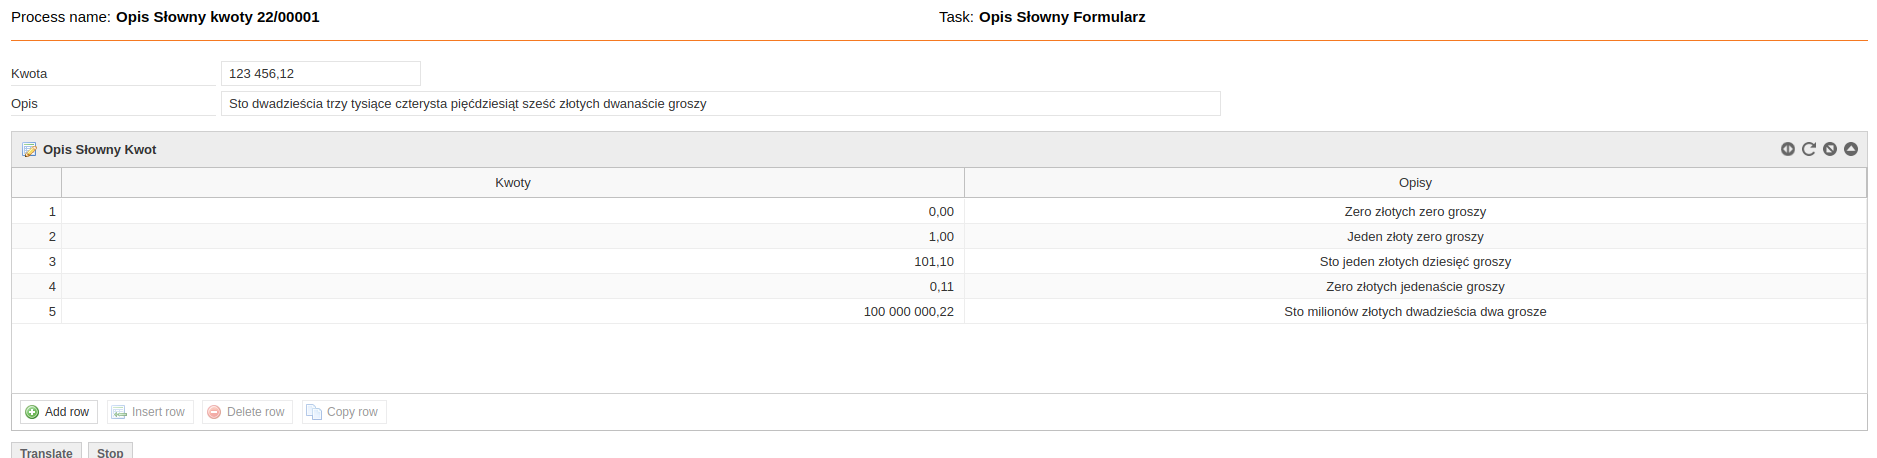Click the Opis text field
The width and height of the screenshot is (1877, 458).
[720, 104]
